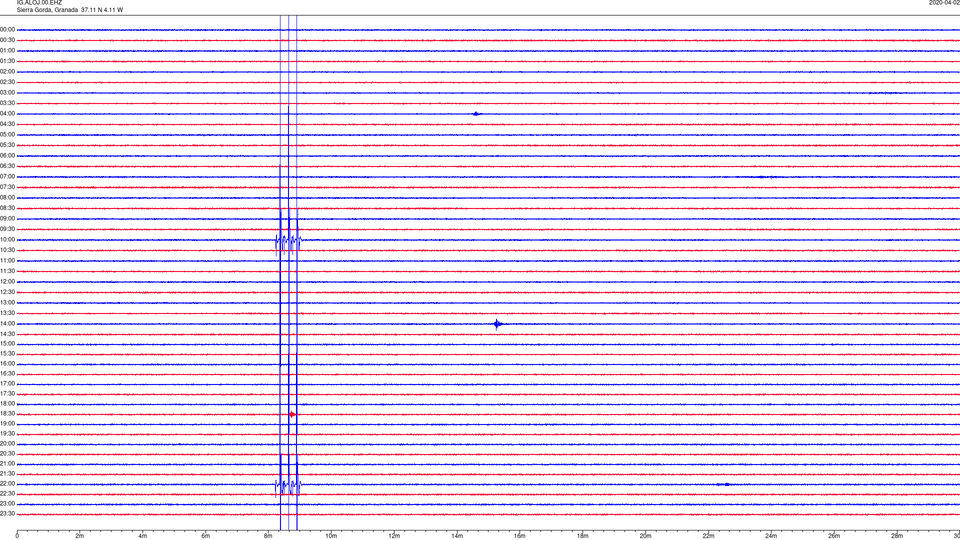The width and height of the screenshot is (960, 540).
Task: Select the 05:00 trace time label
Action: tap(7, 135)
